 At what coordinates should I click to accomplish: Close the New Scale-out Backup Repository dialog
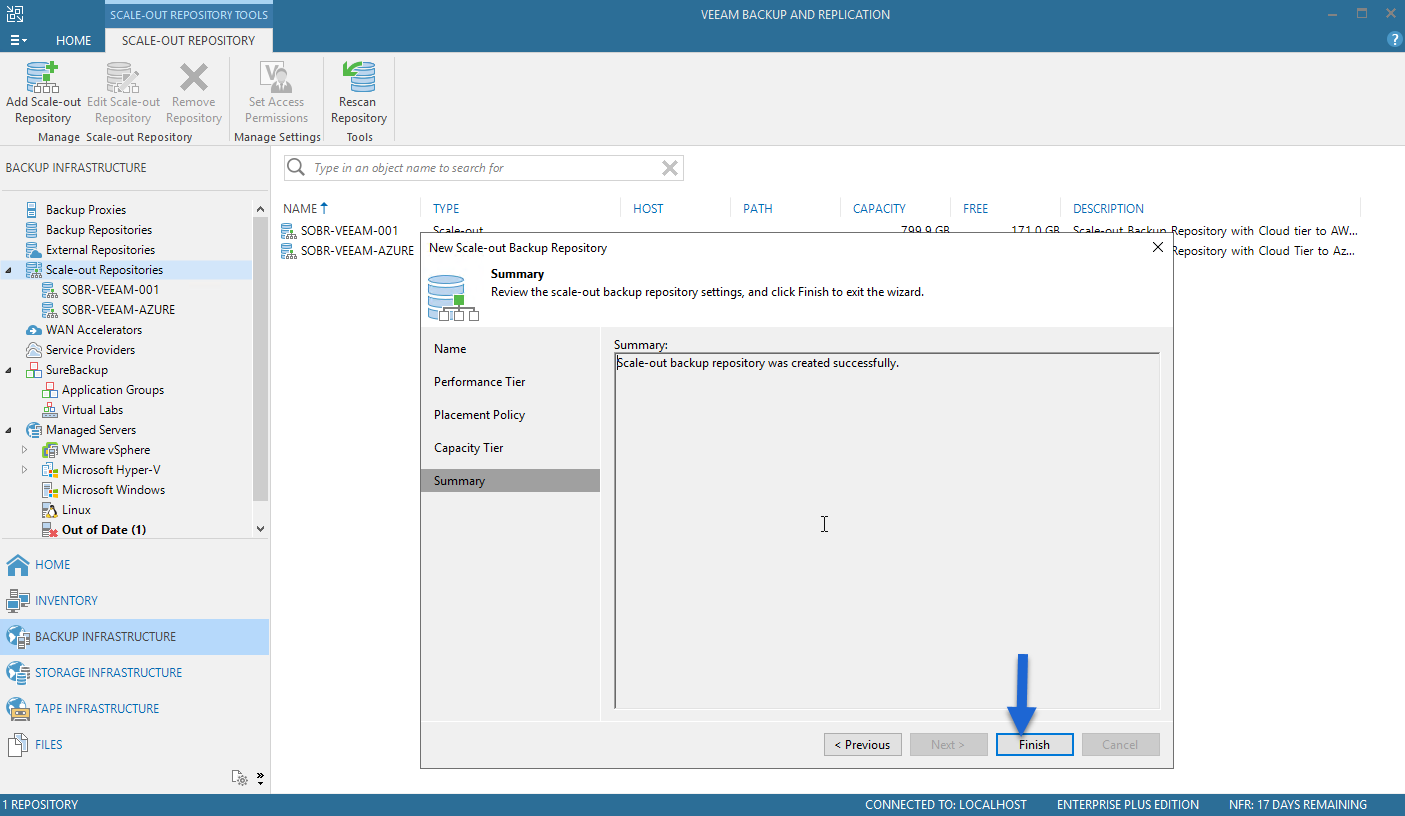1158,247
